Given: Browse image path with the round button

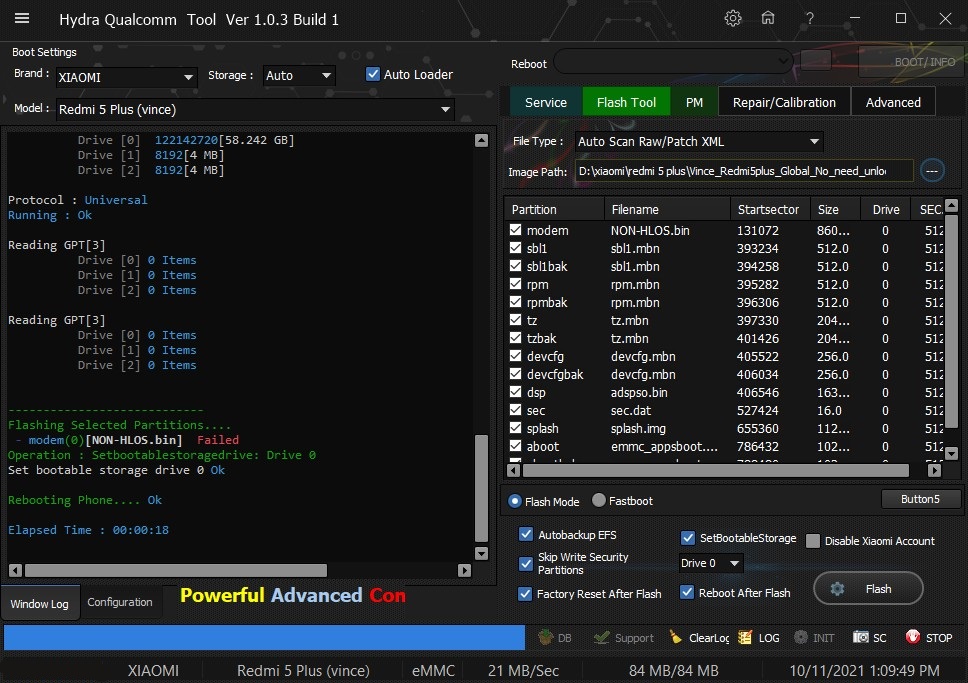Looking at the screenshot, I should [x=932, y=170].
